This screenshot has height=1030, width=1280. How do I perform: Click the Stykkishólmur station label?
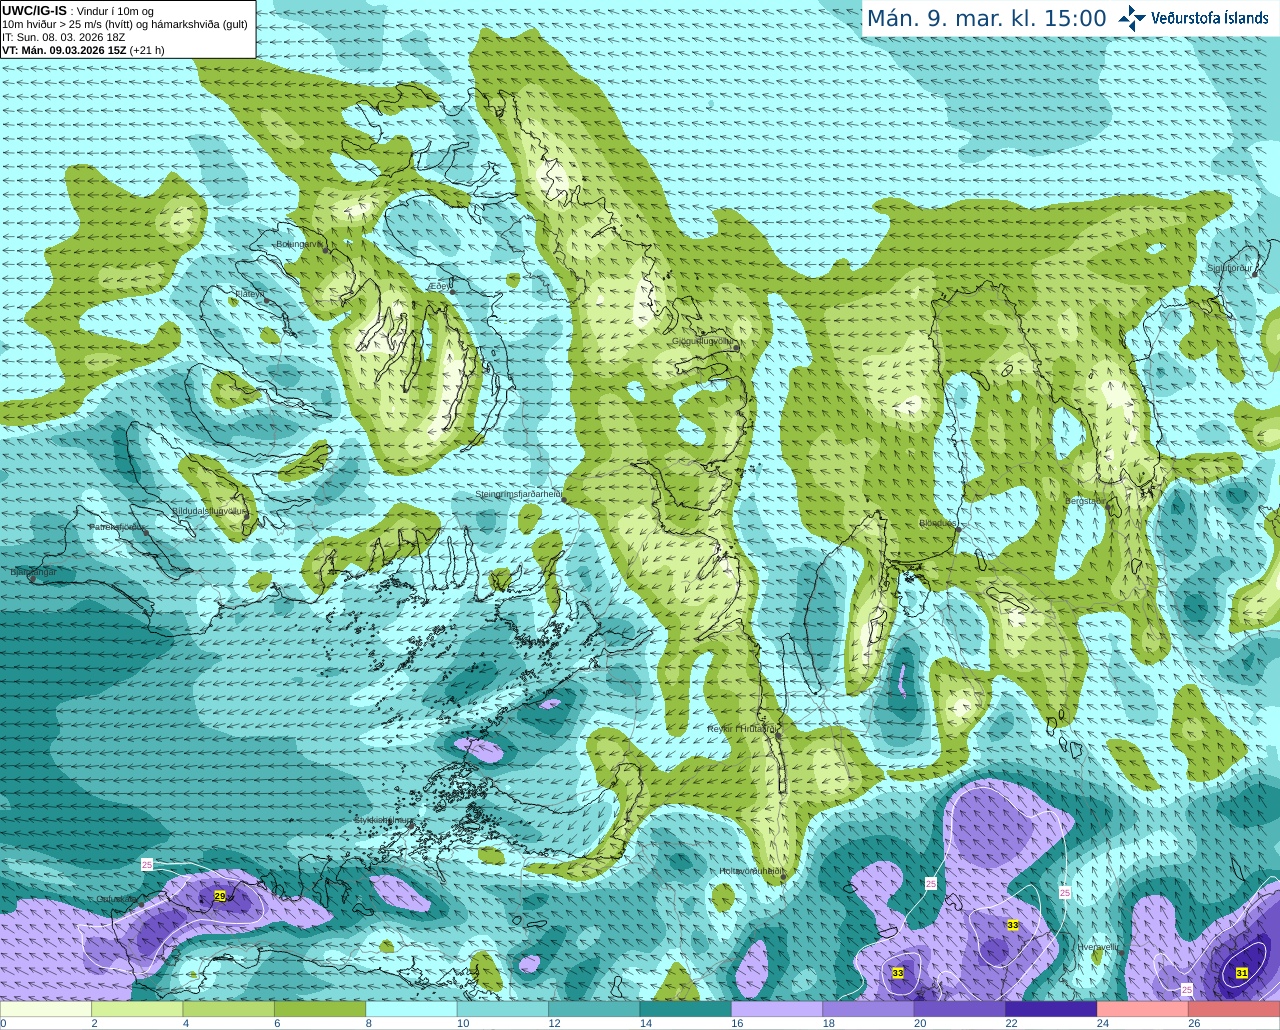point(383,820)
